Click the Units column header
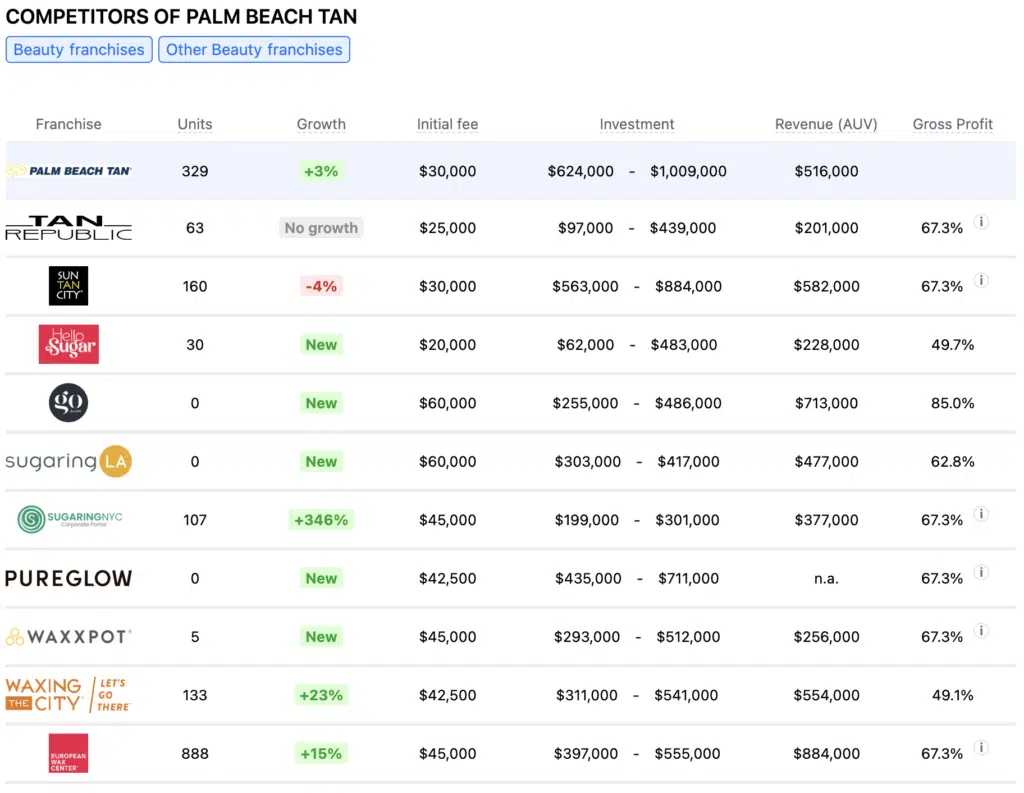Image resolution: width=1024 pixels, height=793 pixels. click(x=195, y=124)
